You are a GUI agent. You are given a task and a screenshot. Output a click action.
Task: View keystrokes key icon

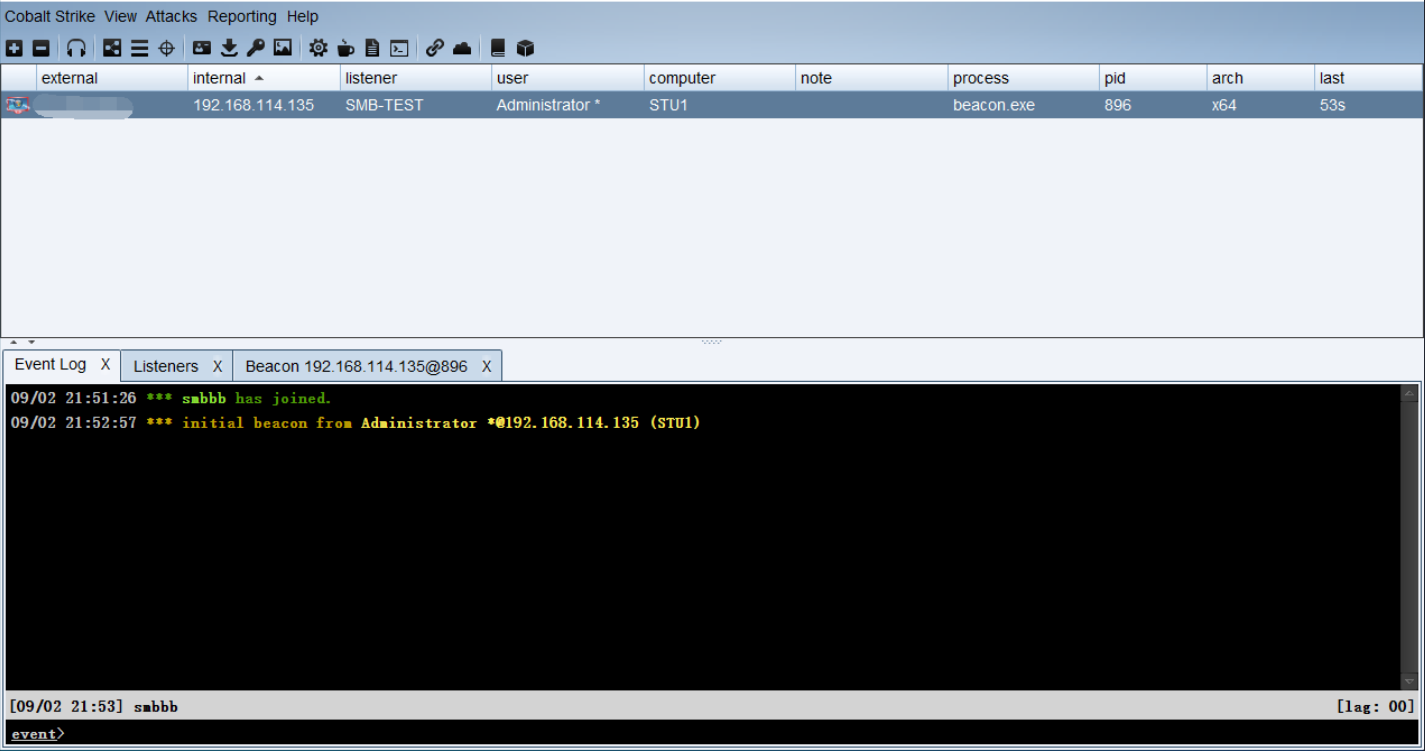(256, 48)
